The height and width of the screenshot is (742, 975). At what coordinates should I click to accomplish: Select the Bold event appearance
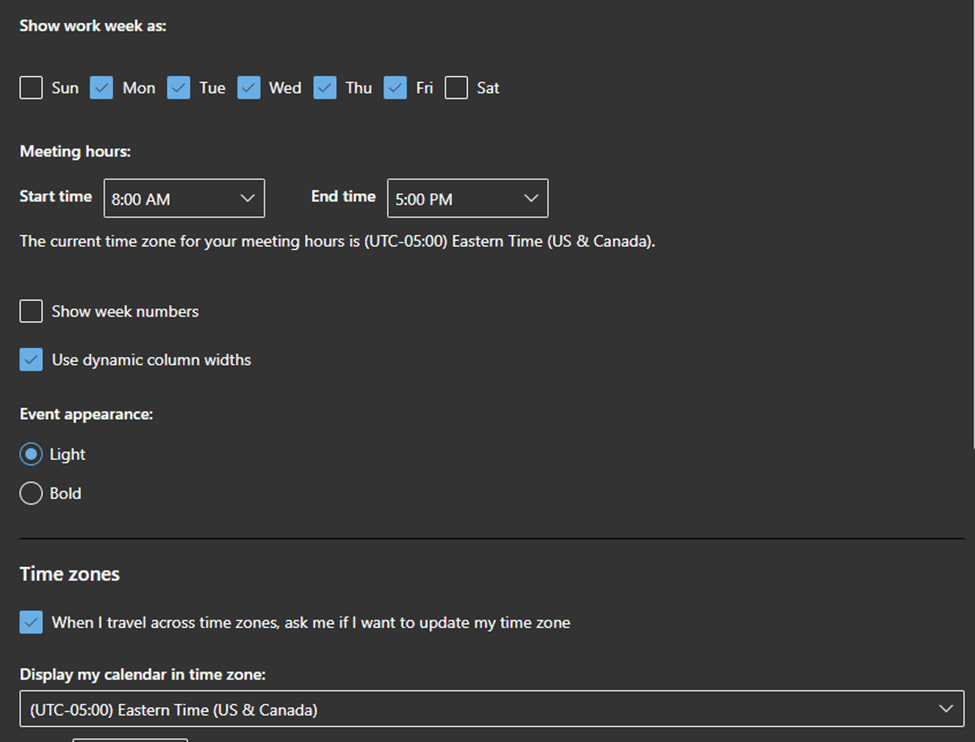31,493
